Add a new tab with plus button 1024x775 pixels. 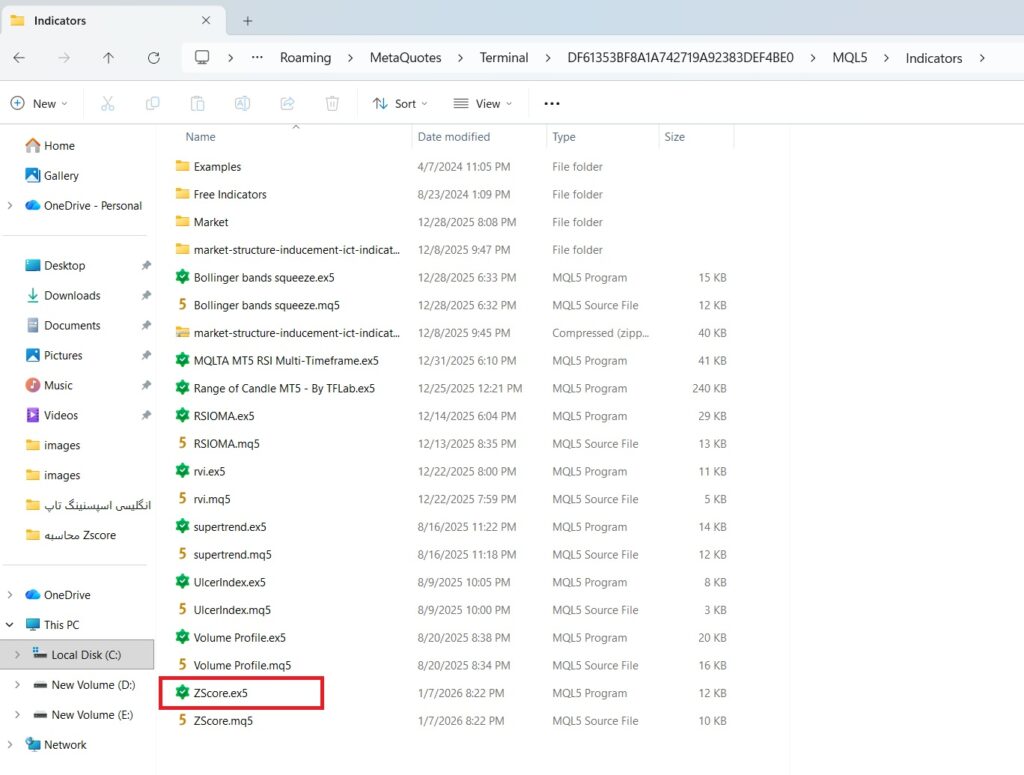click(x=248, y=21)
